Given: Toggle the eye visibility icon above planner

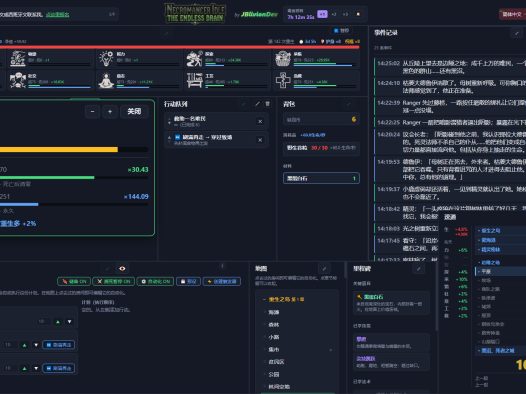Looking at the screenshot, I should (122, 269).
